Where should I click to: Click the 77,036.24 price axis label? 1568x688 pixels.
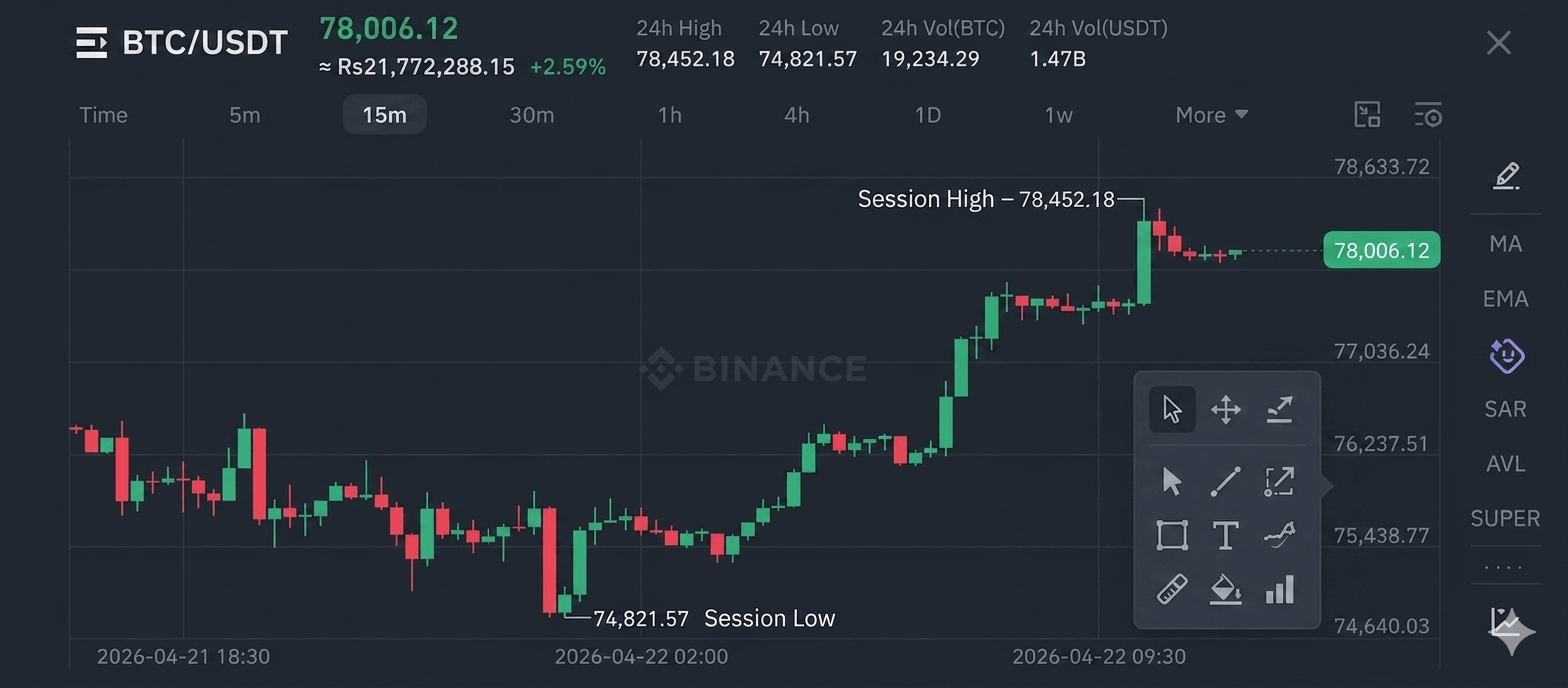pyautogui.click(x=1382, y=351)
